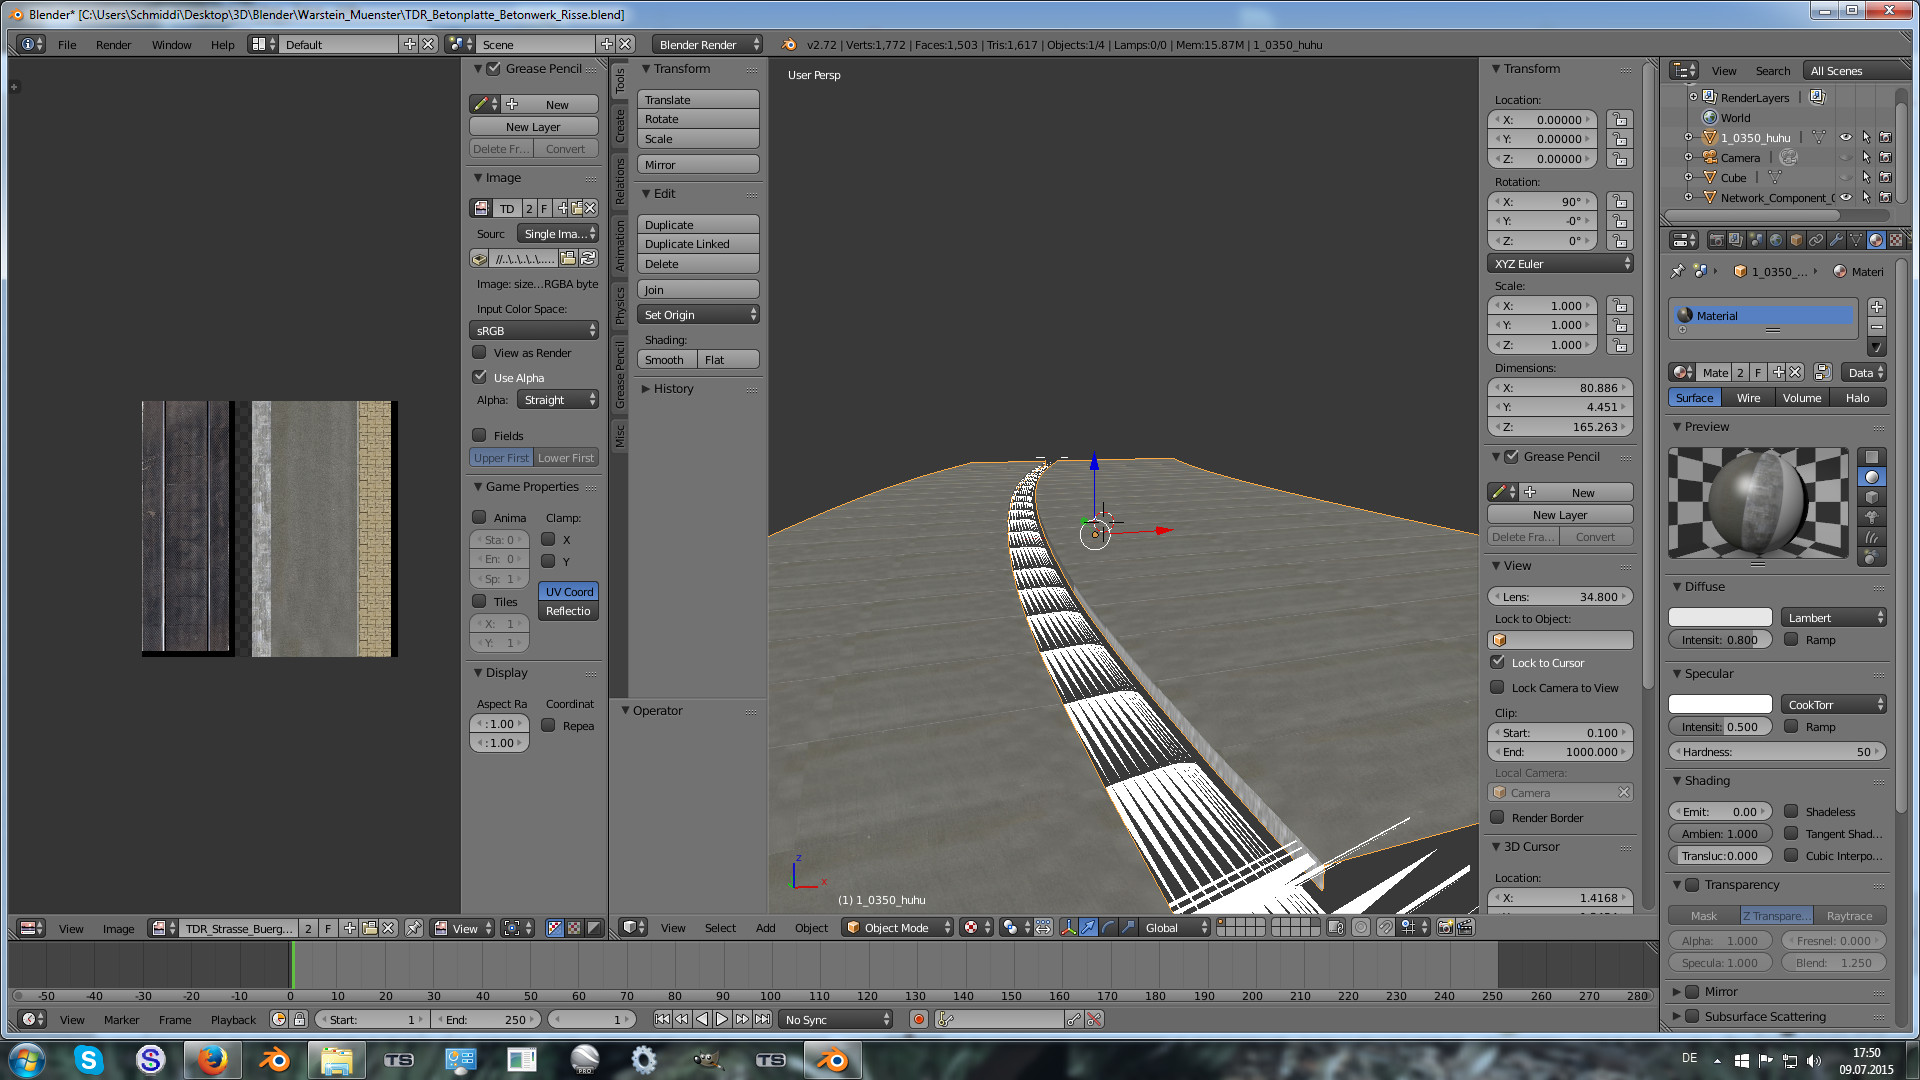Click the Smooth shading button
The width and height of the screenshot is (1920, 1080).
tap(665, 360)
